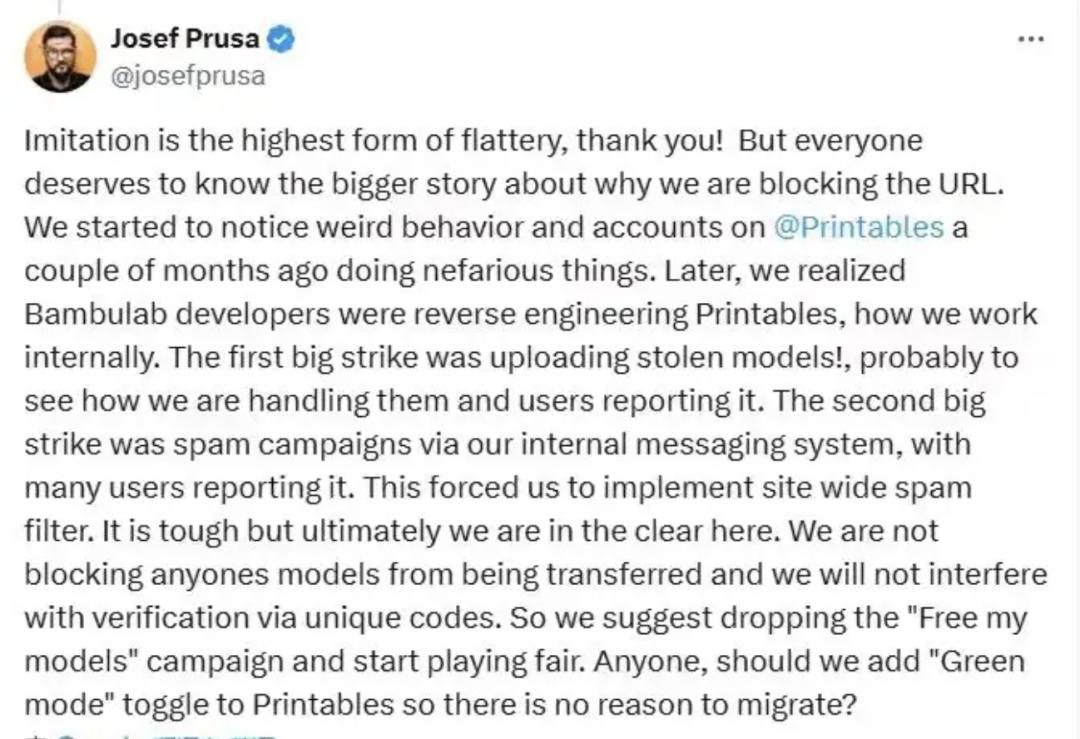Follow the @Printables mention link

tap(858, 227)
